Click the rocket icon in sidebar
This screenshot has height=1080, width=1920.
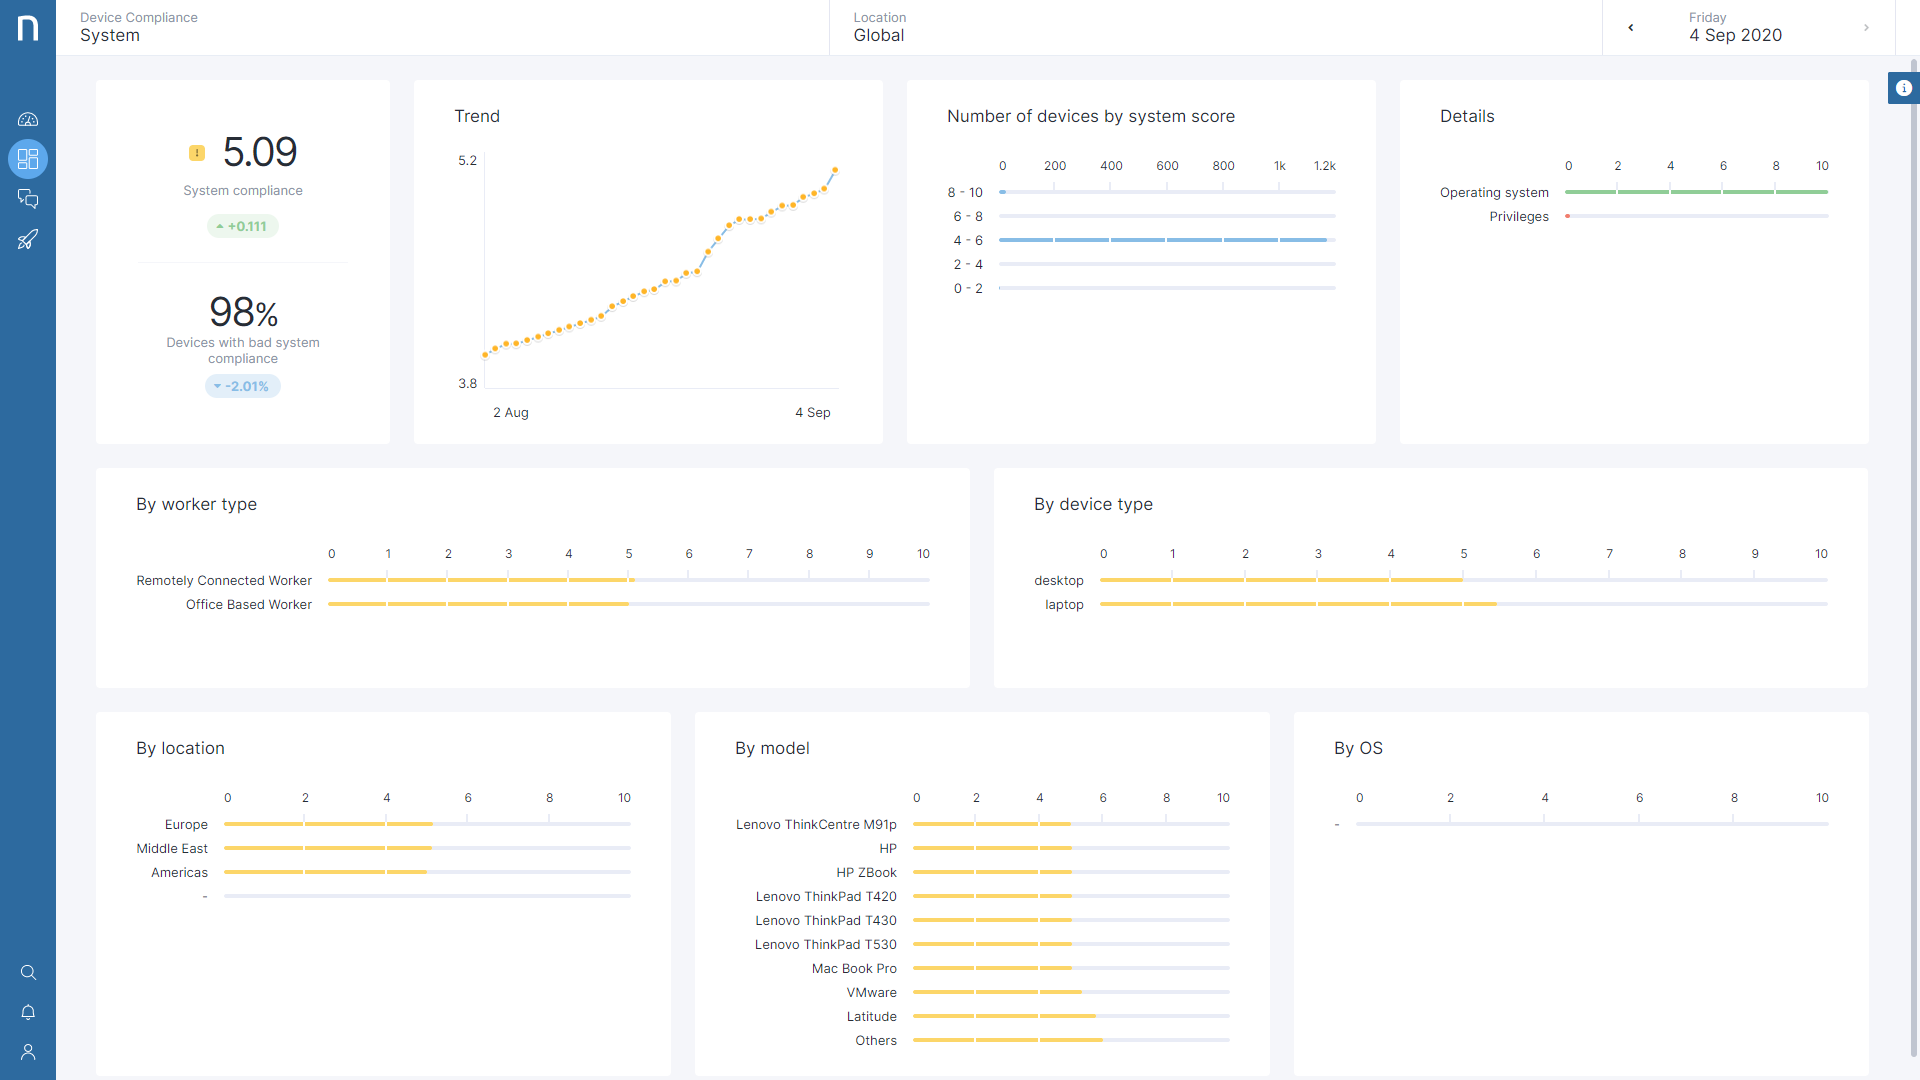(28, 239)
